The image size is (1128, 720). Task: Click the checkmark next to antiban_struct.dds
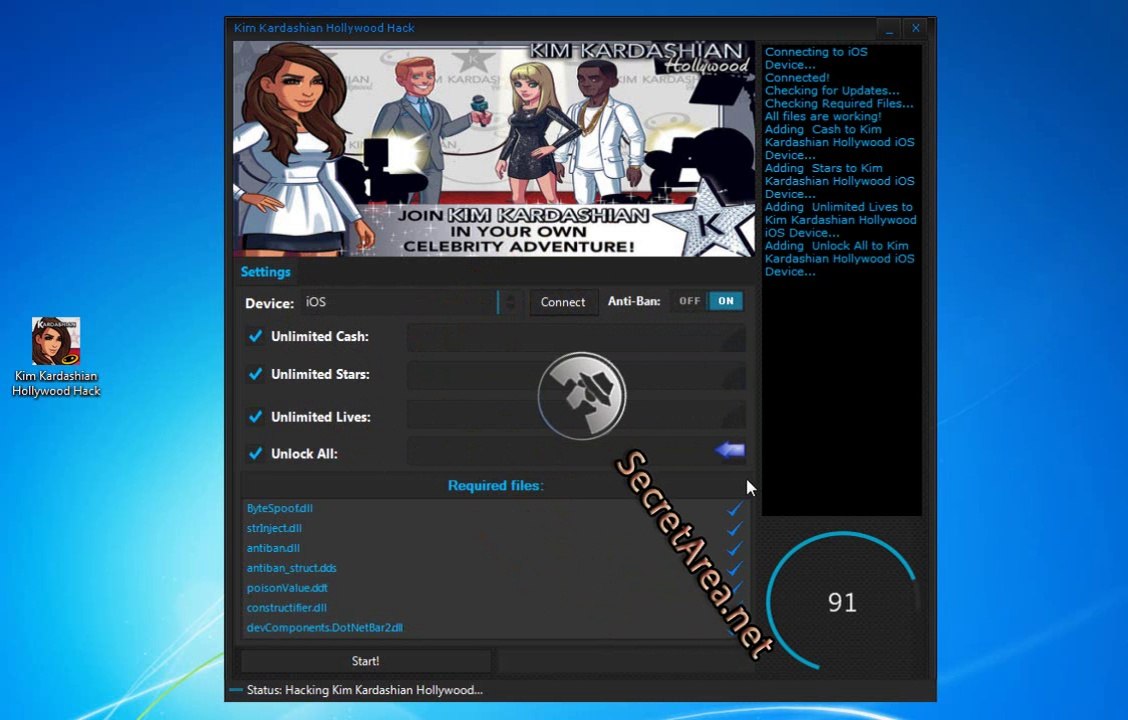click(x=734, y=568)
